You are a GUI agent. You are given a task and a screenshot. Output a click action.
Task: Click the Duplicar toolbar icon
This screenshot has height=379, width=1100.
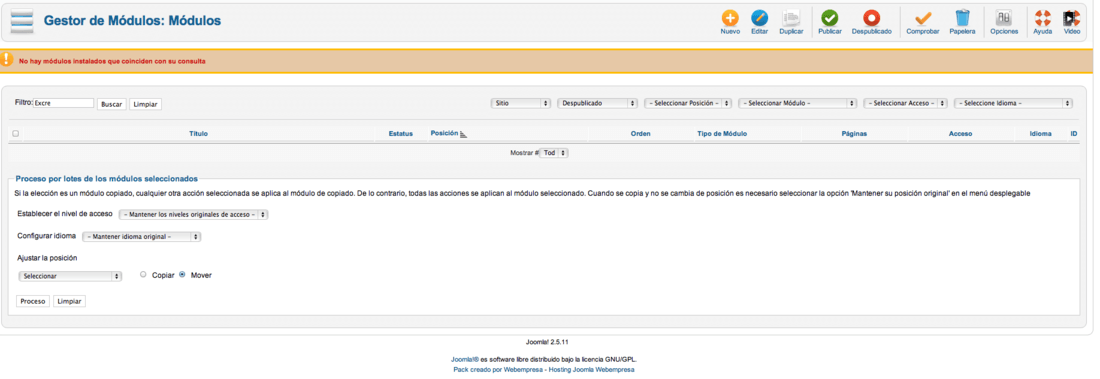[791, 18]
